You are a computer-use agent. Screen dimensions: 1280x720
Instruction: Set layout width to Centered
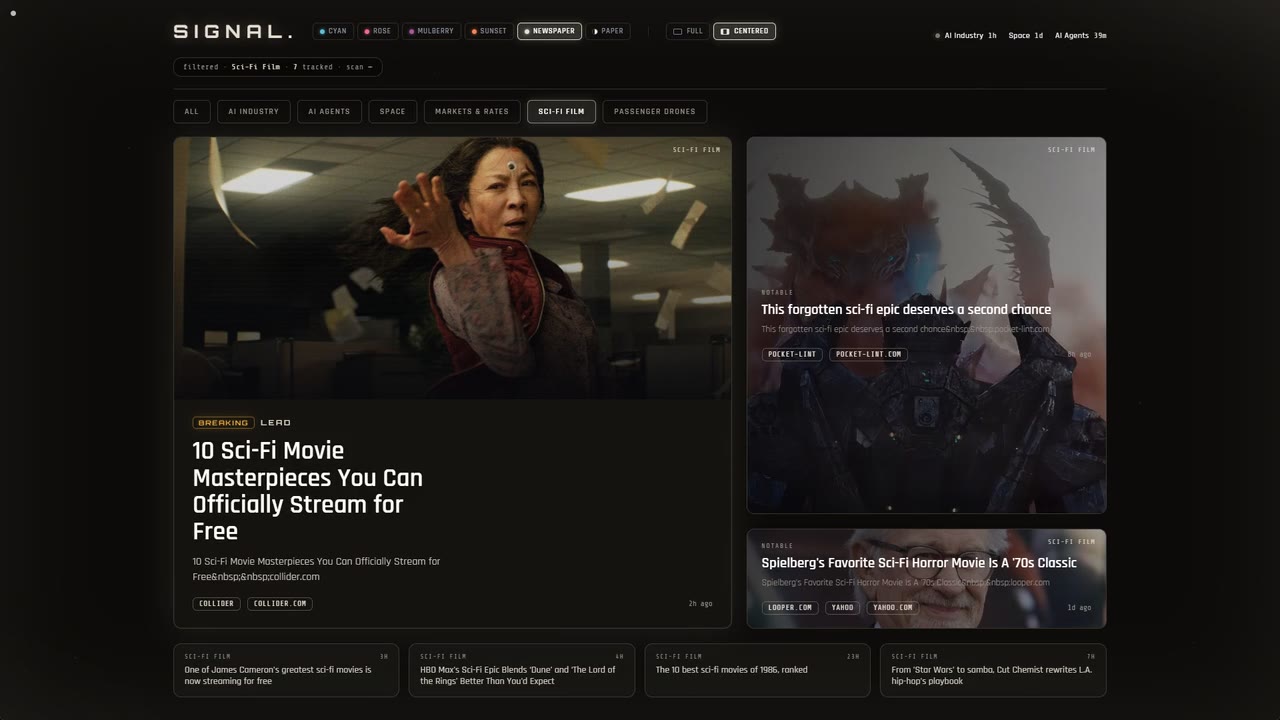pyautogui.click(x=744, y=31)
